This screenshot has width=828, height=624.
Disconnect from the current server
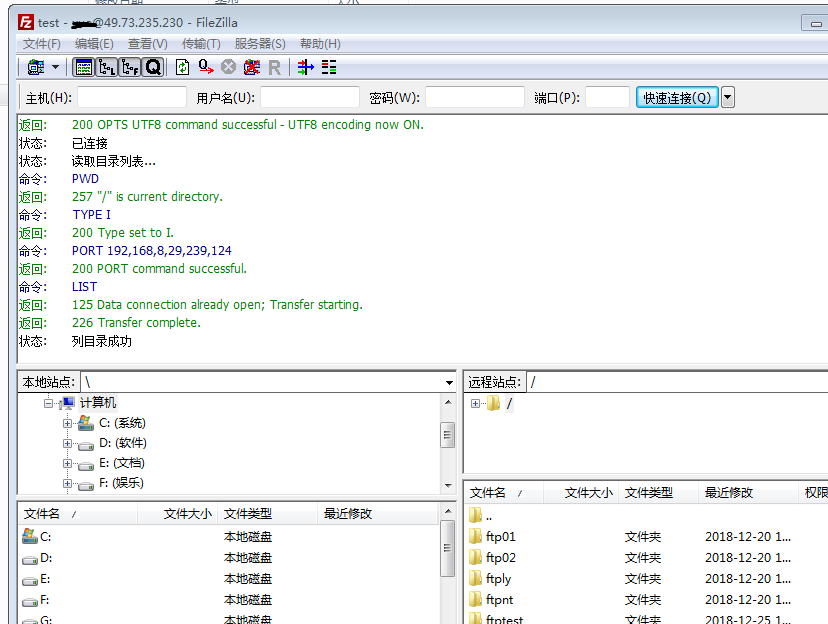coord(252,68)
